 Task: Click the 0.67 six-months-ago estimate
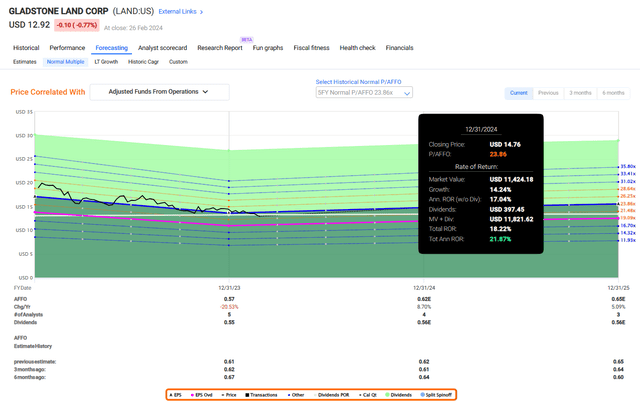[229, 377]
